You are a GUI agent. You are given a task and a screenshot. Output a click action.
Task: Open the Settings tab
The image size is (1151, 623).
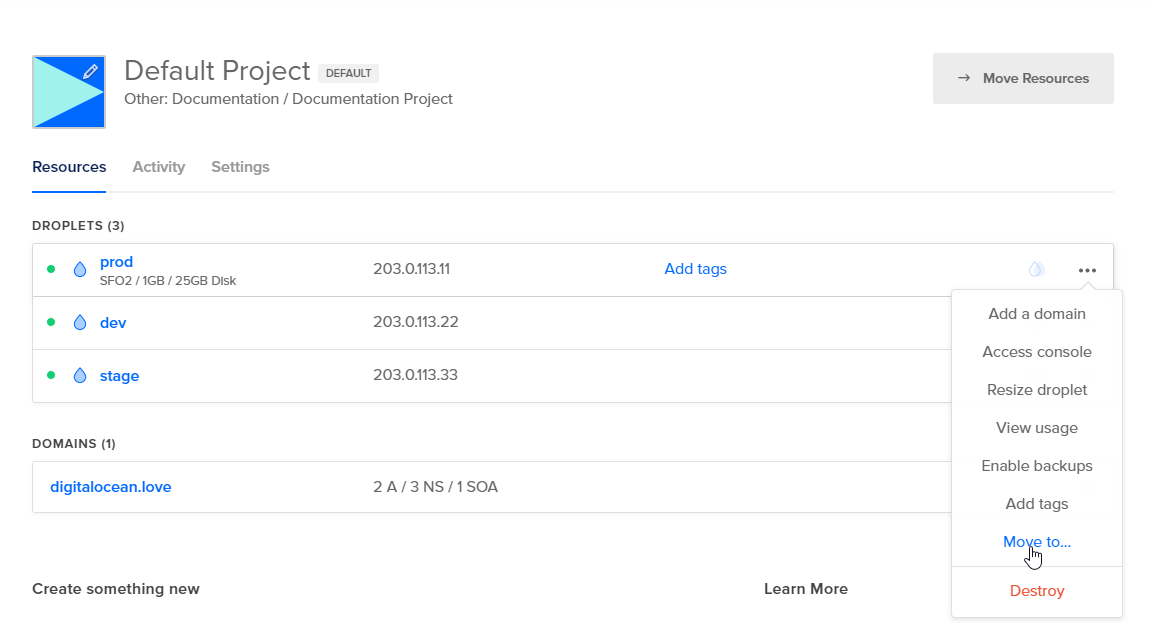pos(240,167)
